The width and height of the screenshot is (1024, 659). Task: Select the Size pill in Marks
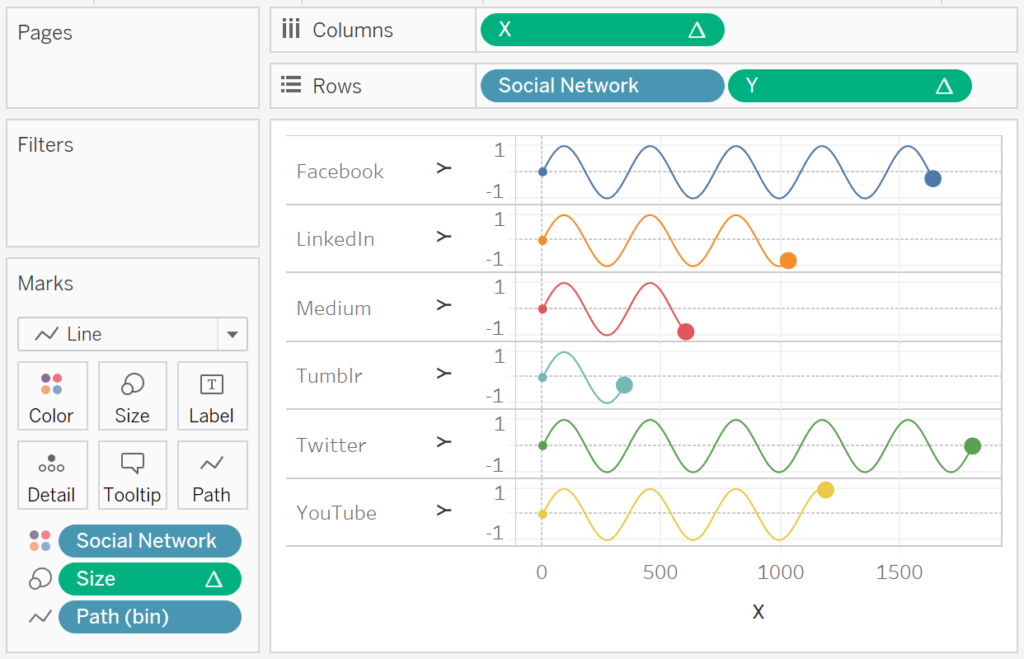point(150,579)
